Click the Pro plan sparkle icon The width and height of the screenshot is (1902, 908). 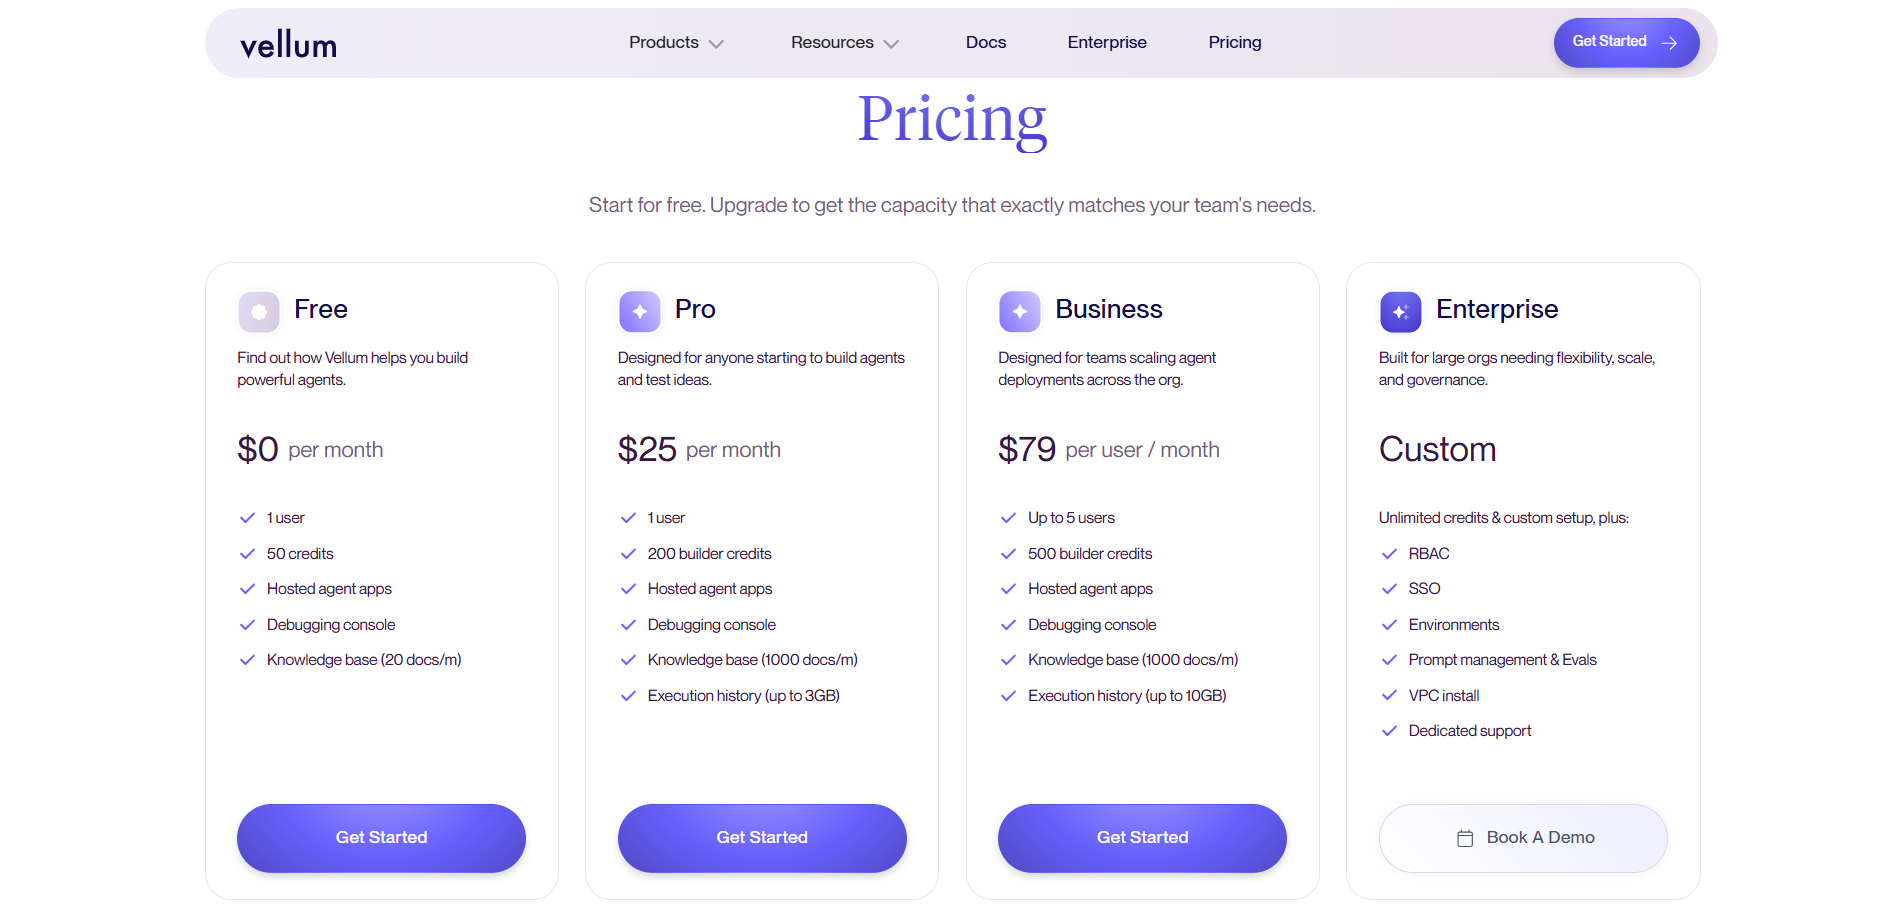[639, 311]
